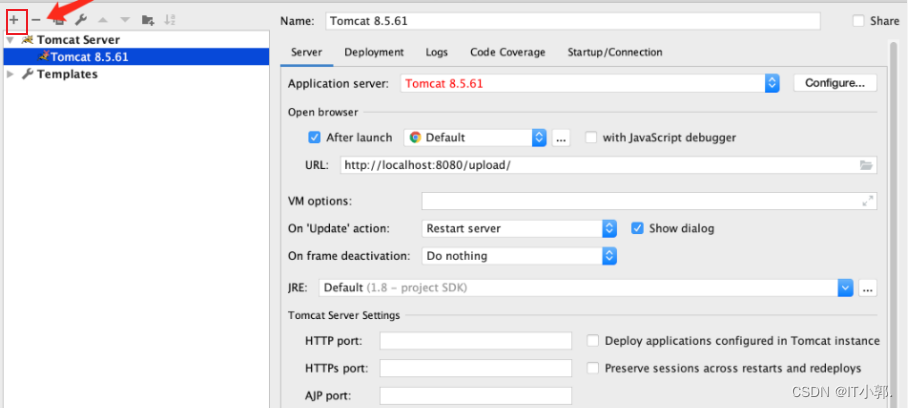The width and height of the screenshot is (908, 408).
Task: Switch to the Logs tab
Action: click(x=437, y=52)
